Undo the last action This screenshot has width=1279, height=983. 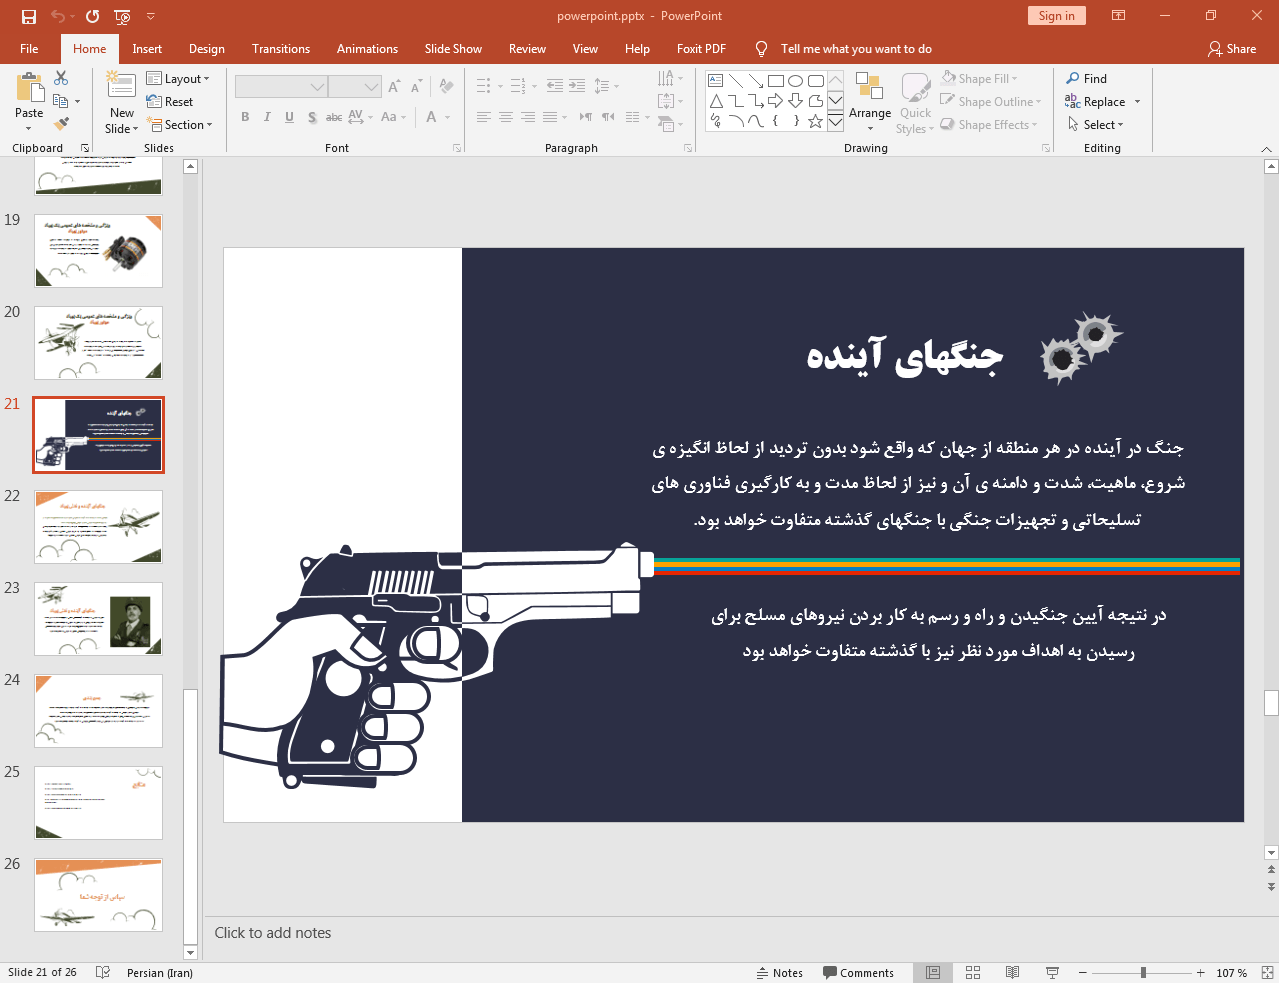coord(58,16)
